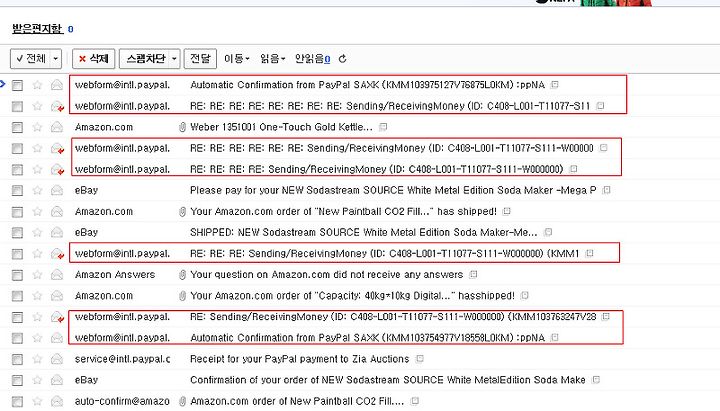
Task: Check the box for Paintball CO2 has shipped email
Action: pyautogui.click(x=17, y=212)
